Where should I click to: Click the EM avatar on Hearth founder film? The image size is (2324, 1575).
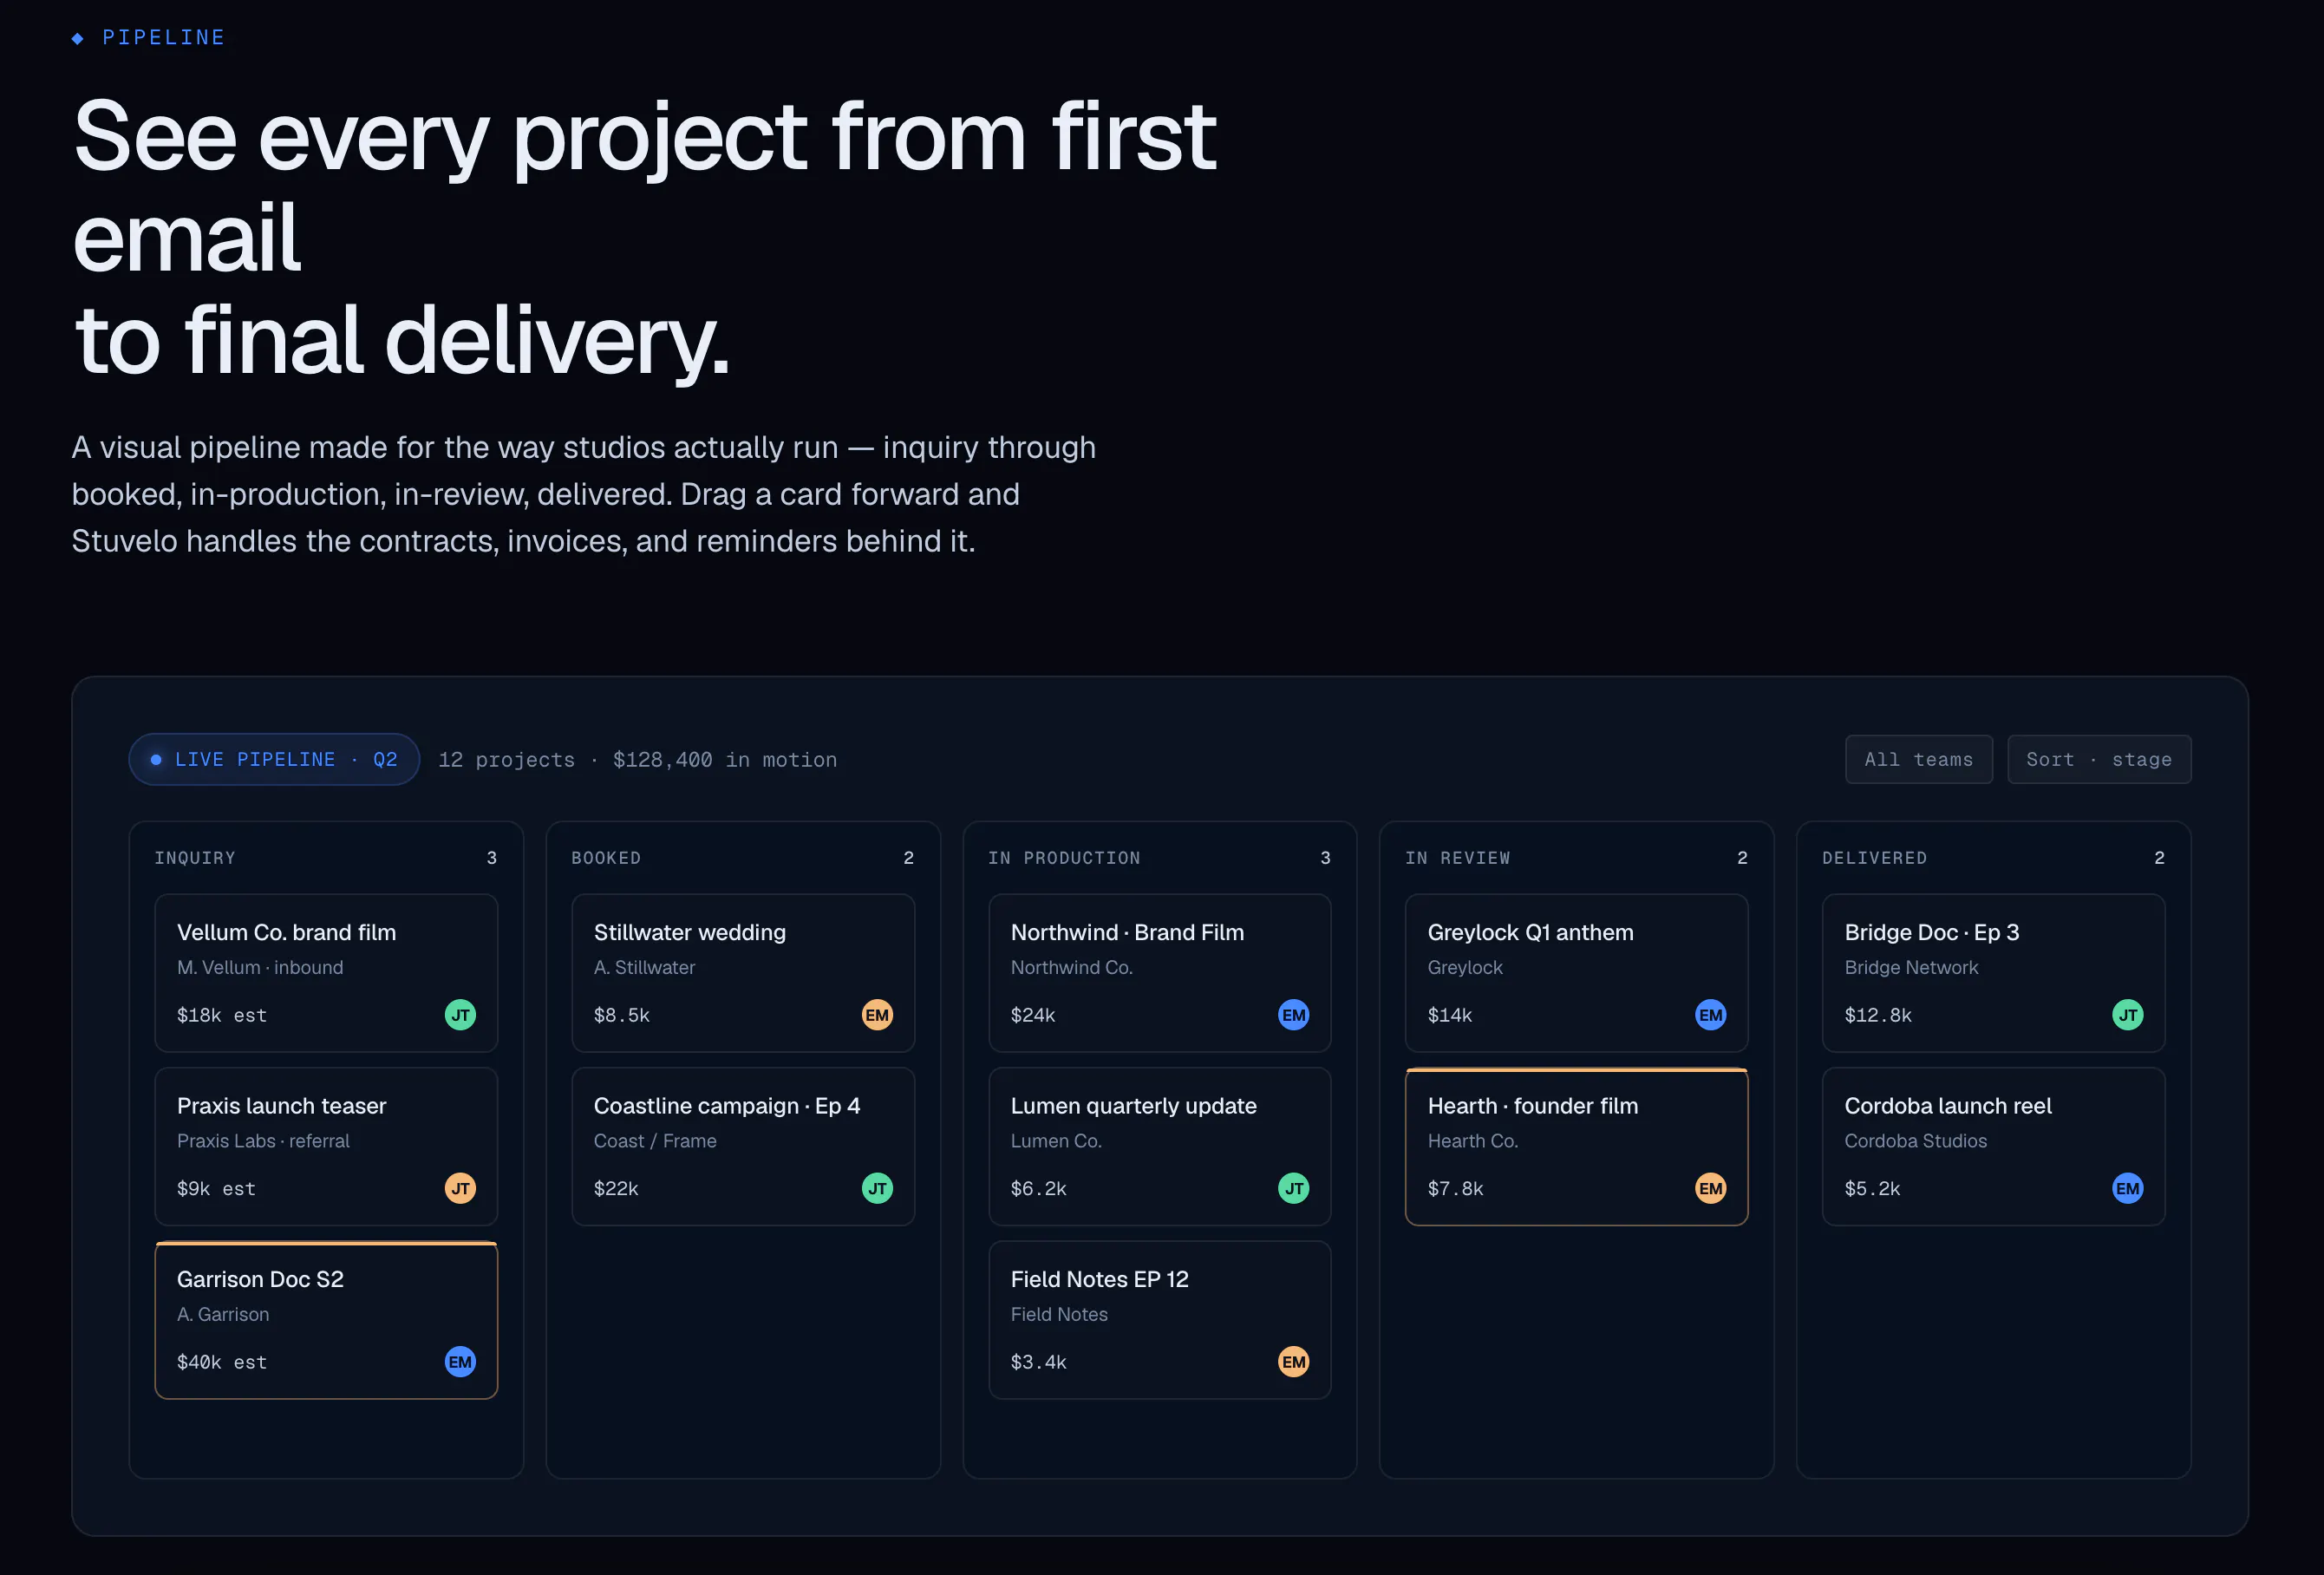coord(1711,1188)
